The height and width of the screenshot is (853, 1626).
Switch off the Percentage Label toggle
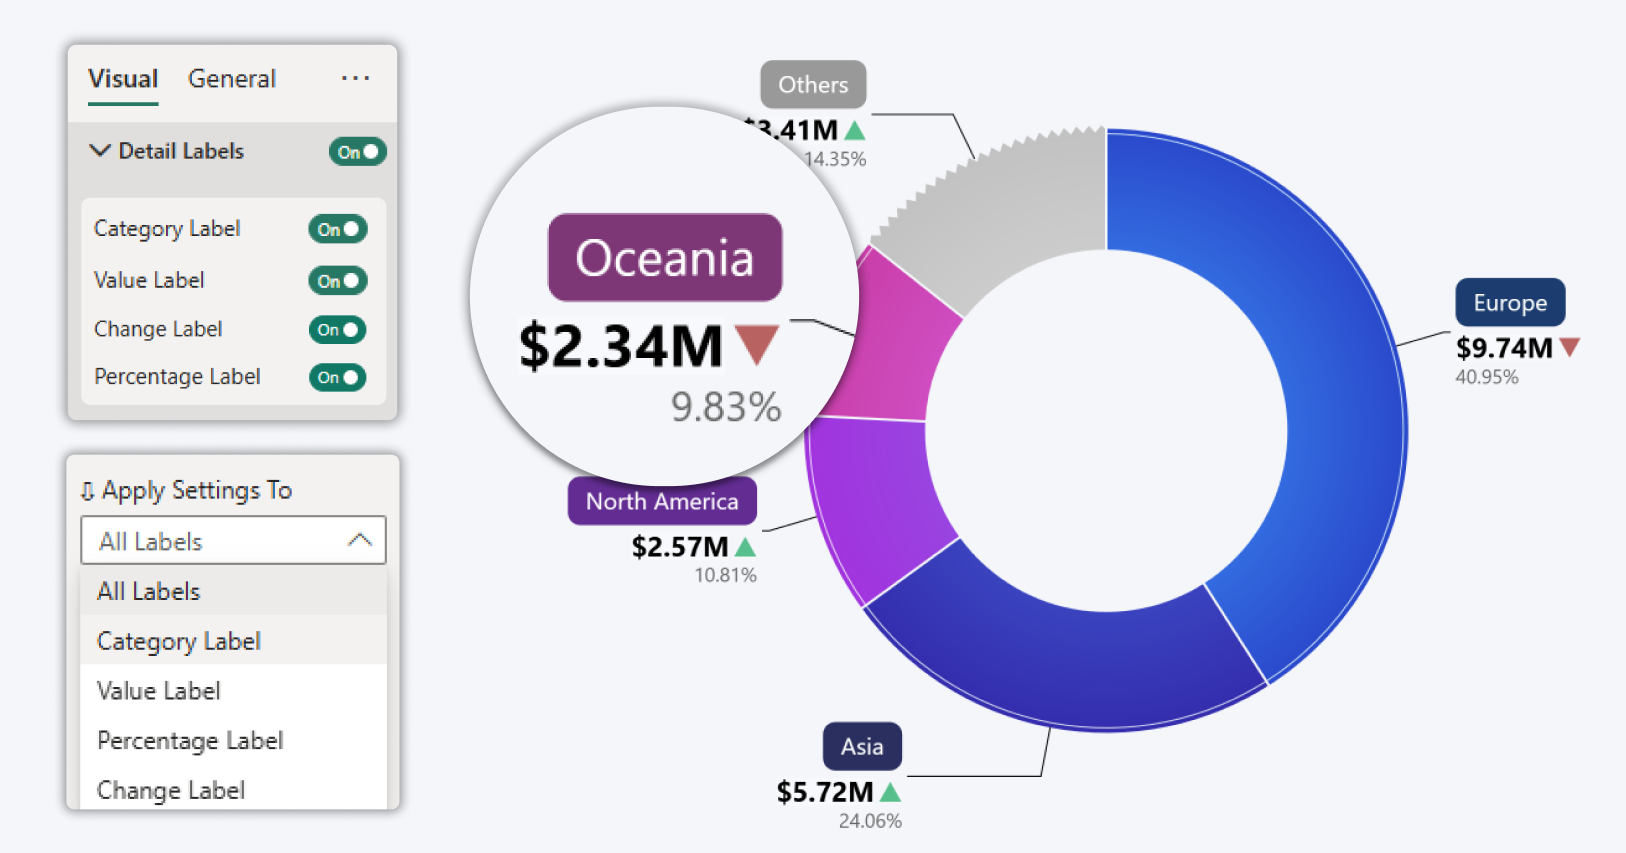click(x=338, y=377)
